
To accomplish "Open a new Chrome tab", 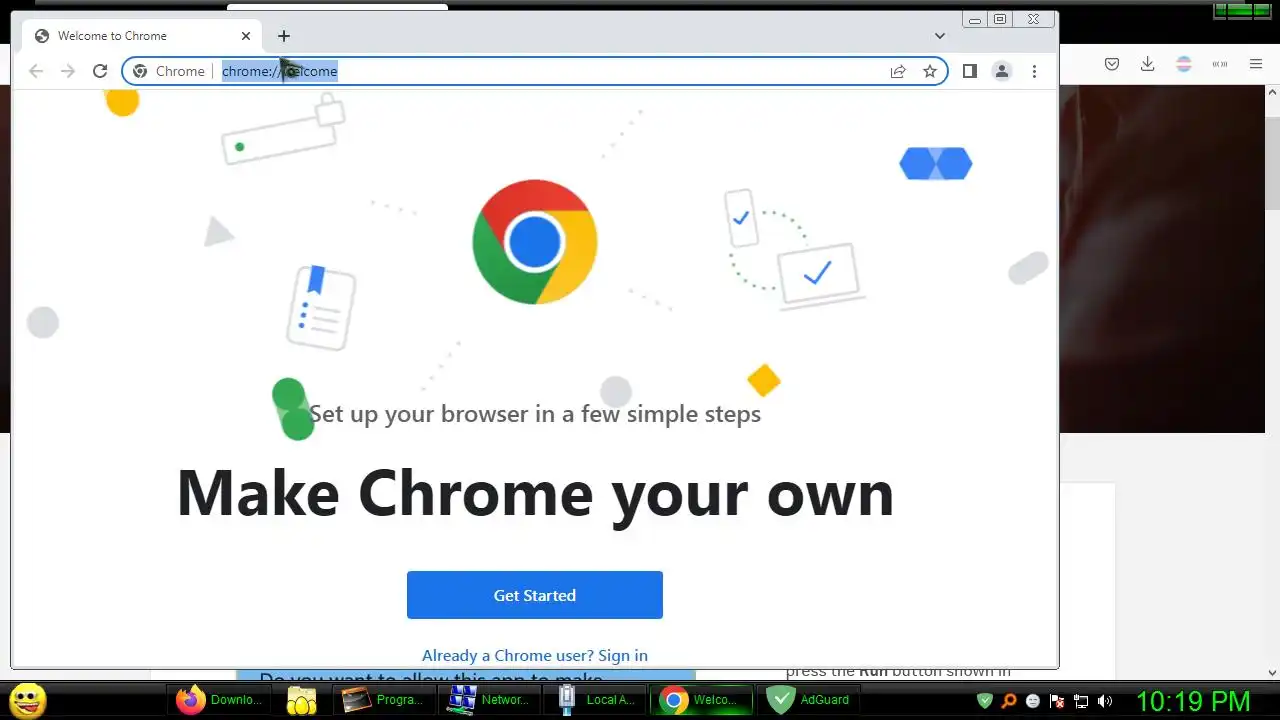I will pyautogui.click(x=284, y=36).
